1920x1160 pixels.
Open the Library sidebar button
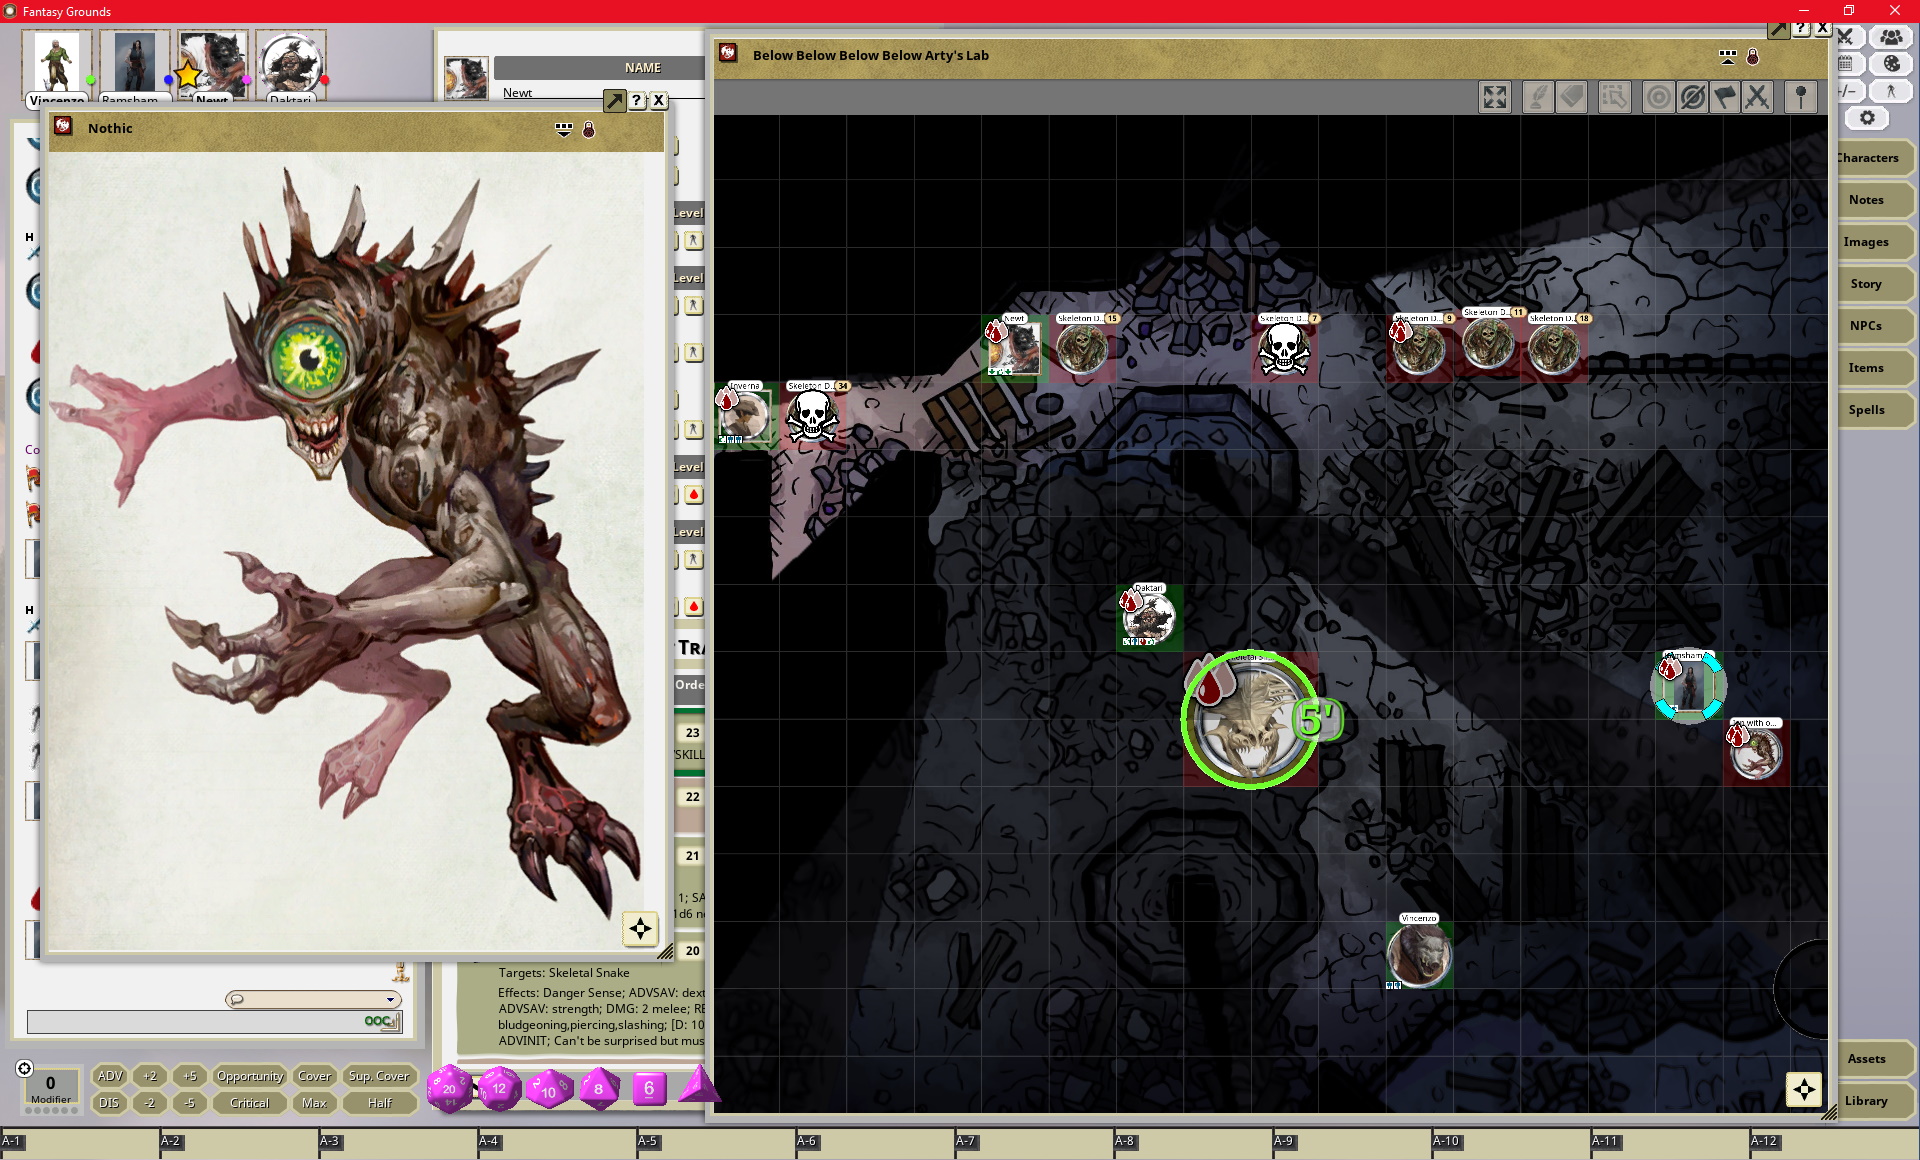[1873, 1101]
